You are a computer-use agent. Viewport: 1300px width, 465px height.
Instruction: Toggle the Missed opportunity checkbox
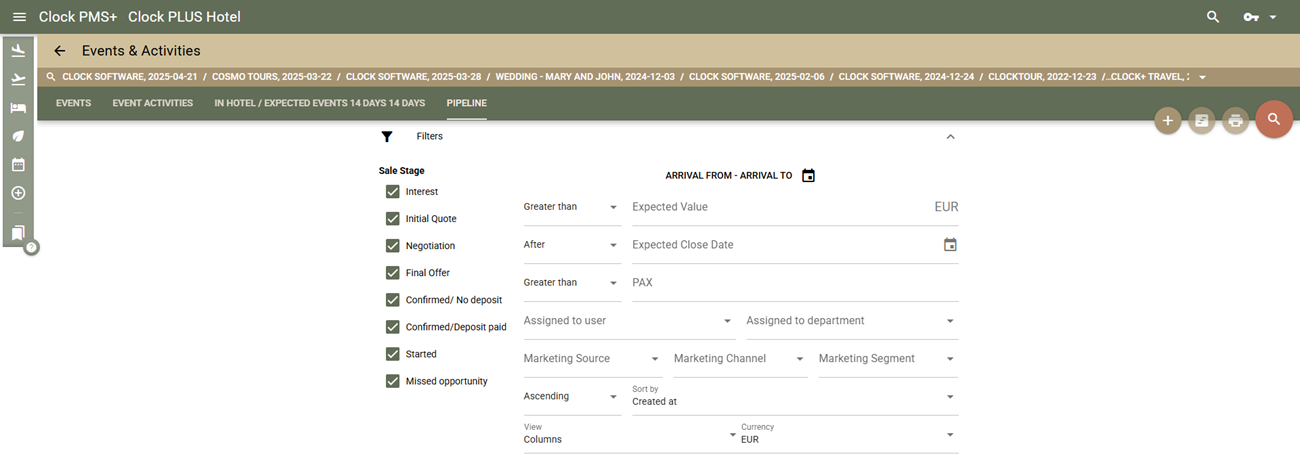pyautogui.click(x=393, y=381)
